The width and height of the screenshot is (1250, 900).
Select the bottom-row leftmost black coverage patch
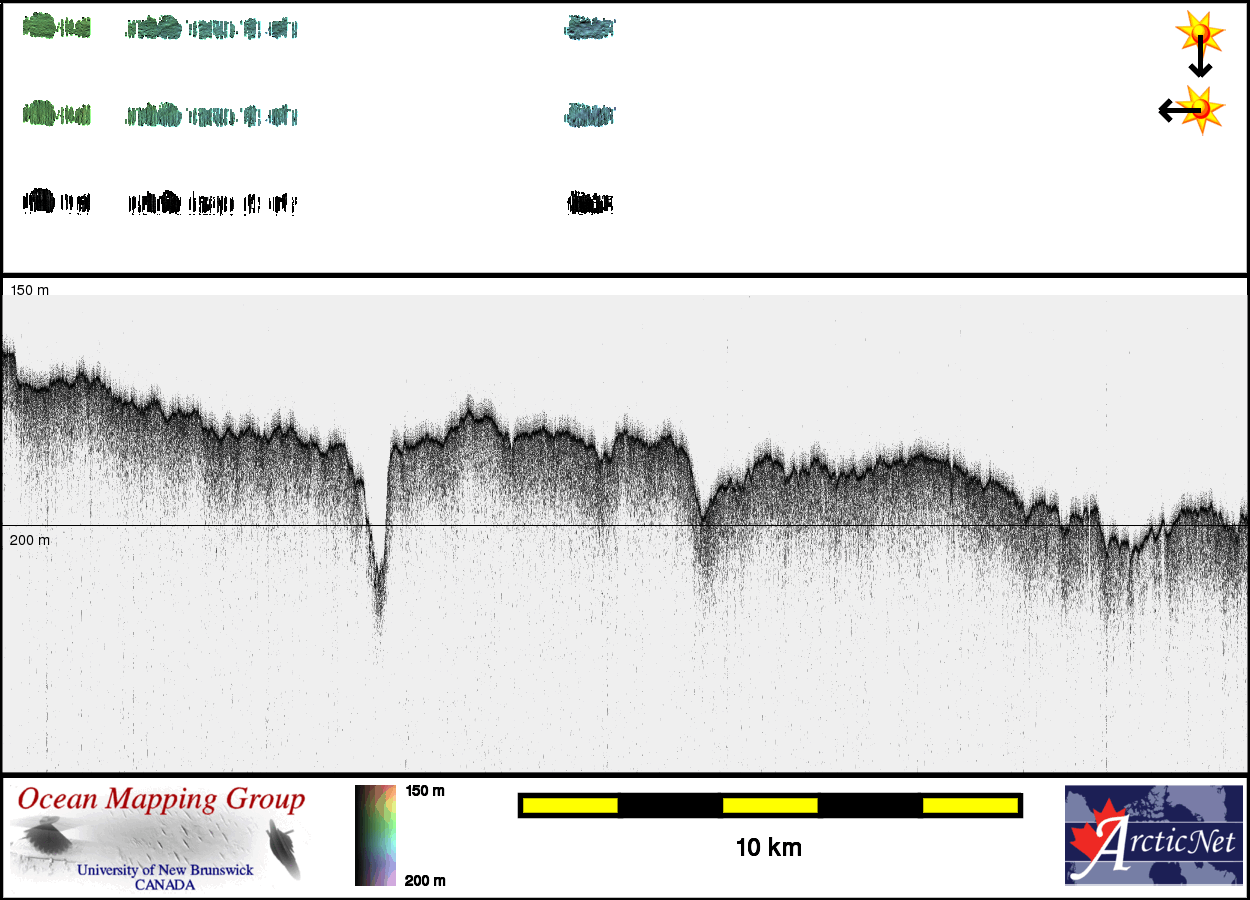tap(55, 202)
